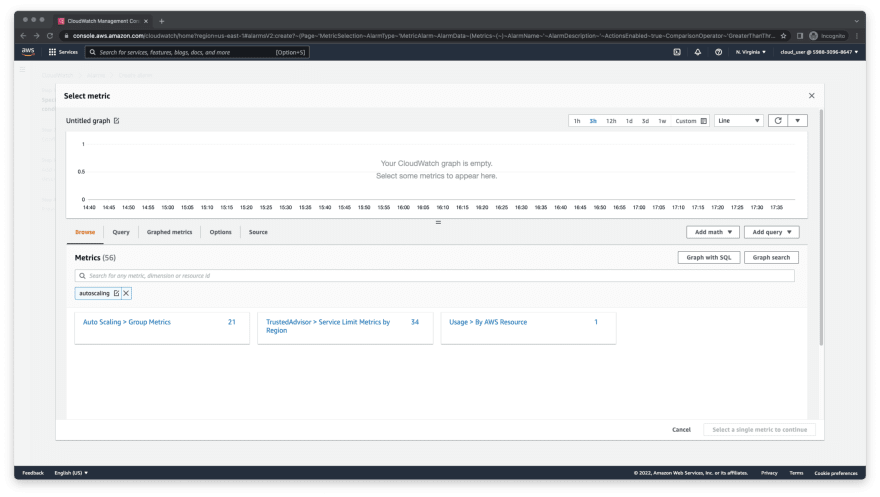Edit the autoscaling filter tag
880x497 pixels.
117,293
